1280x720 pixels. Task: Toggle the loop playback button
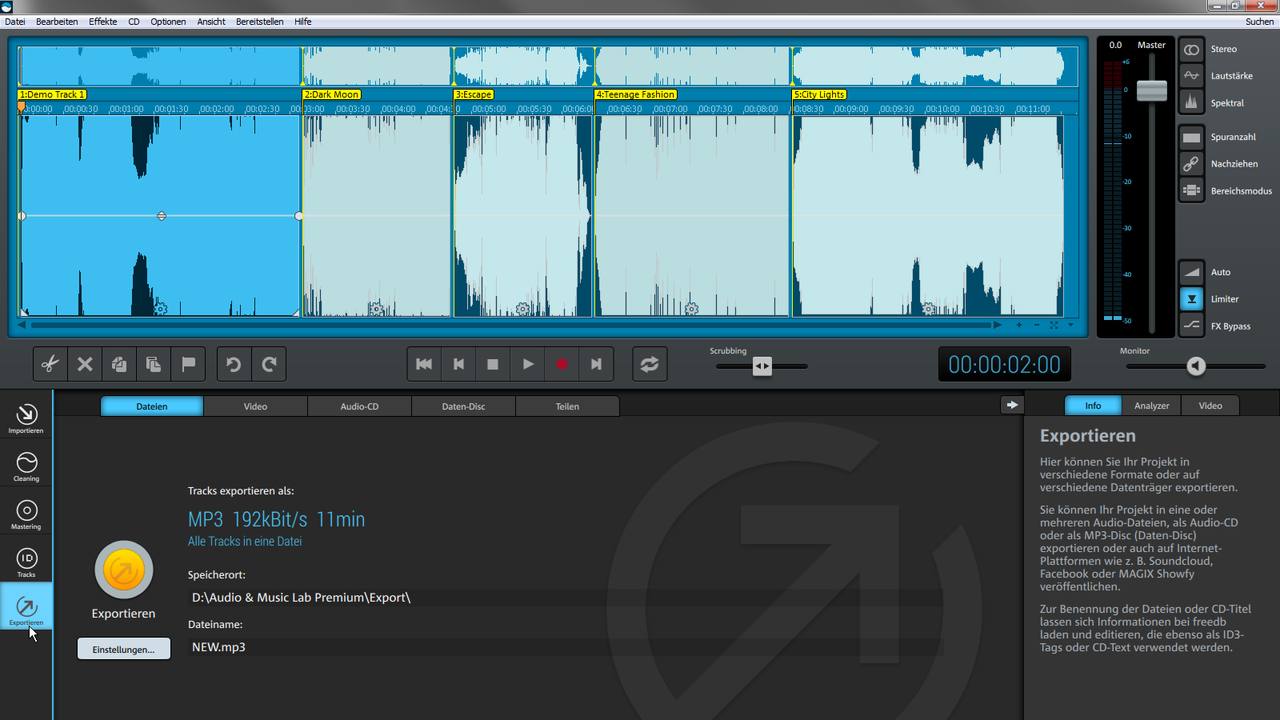650,365
